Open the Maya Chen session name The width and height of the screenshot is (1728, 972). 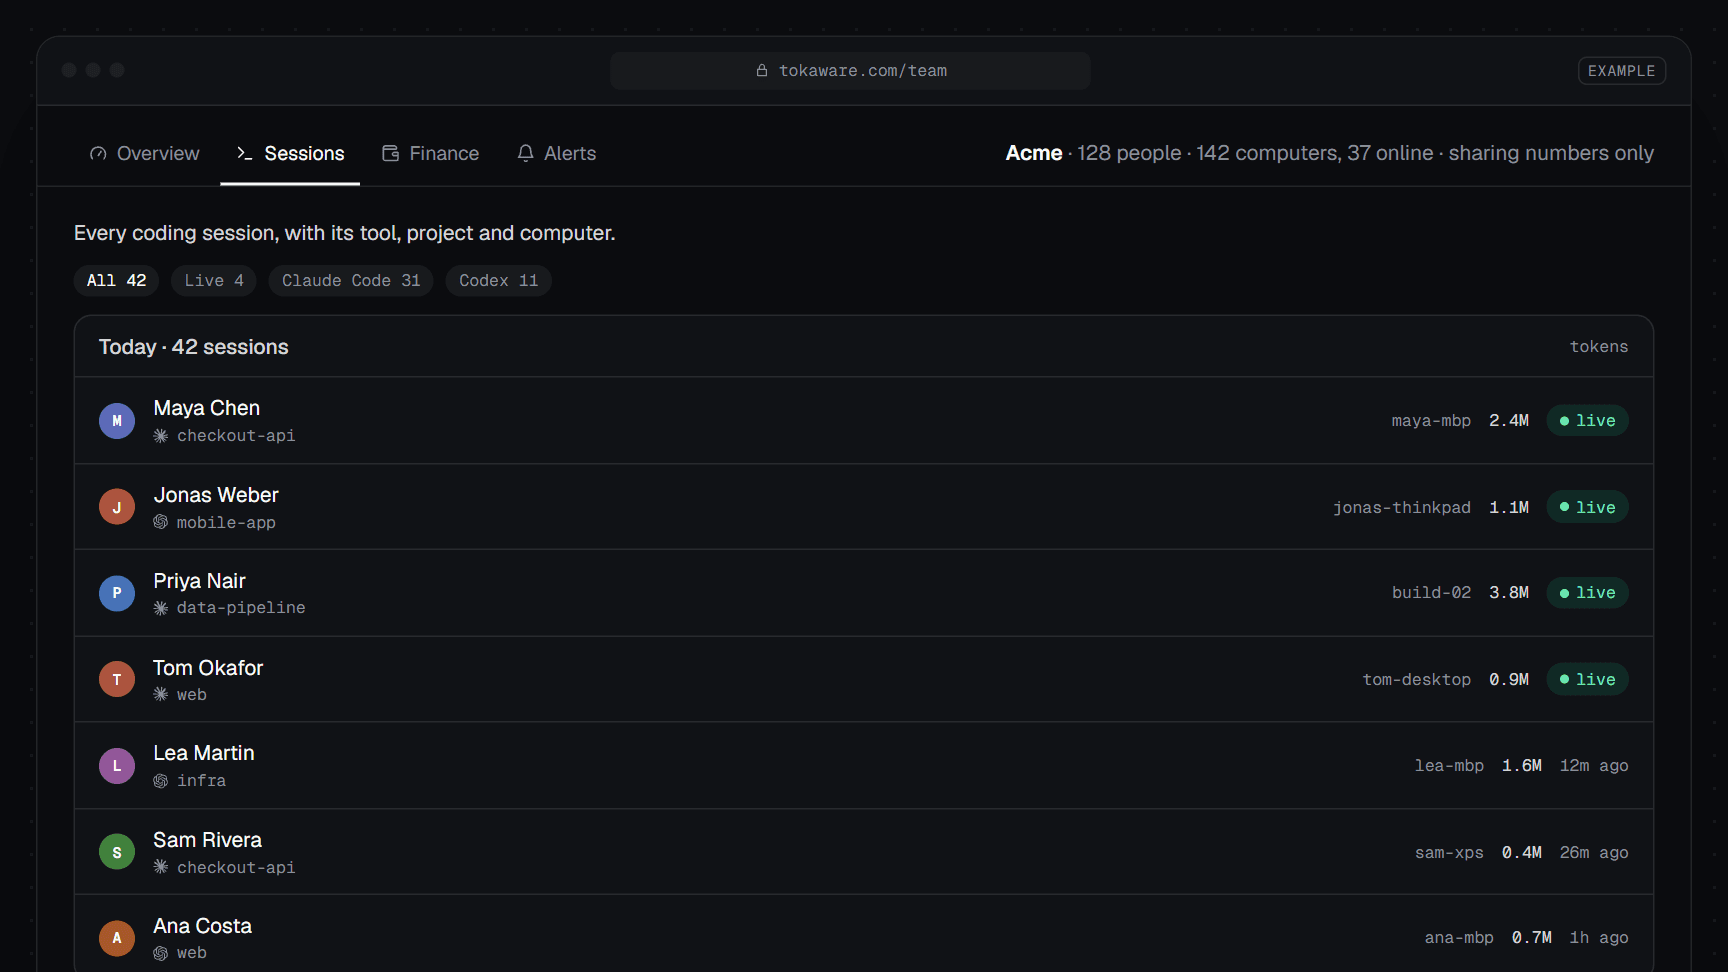point(207,408)
